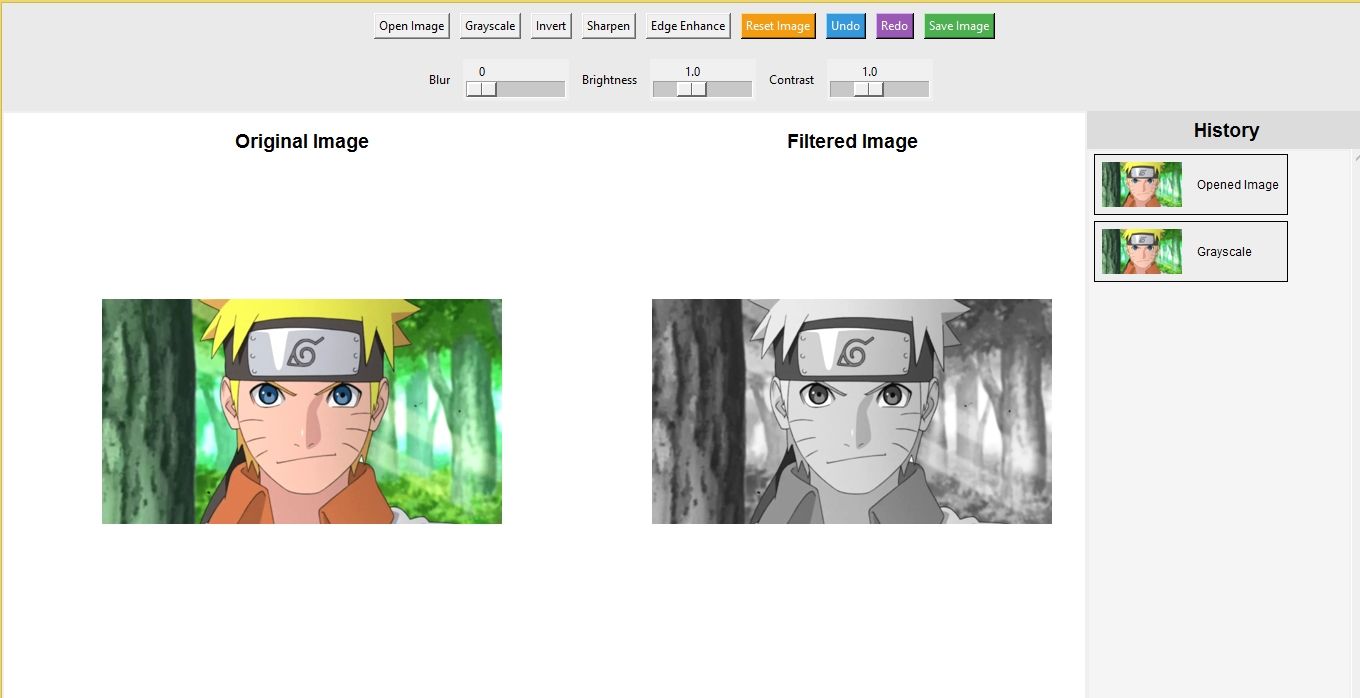This screenshot has height=698, width=1360.
Task: Click the filtered grayscale image preview
Action: coord(852,411)
